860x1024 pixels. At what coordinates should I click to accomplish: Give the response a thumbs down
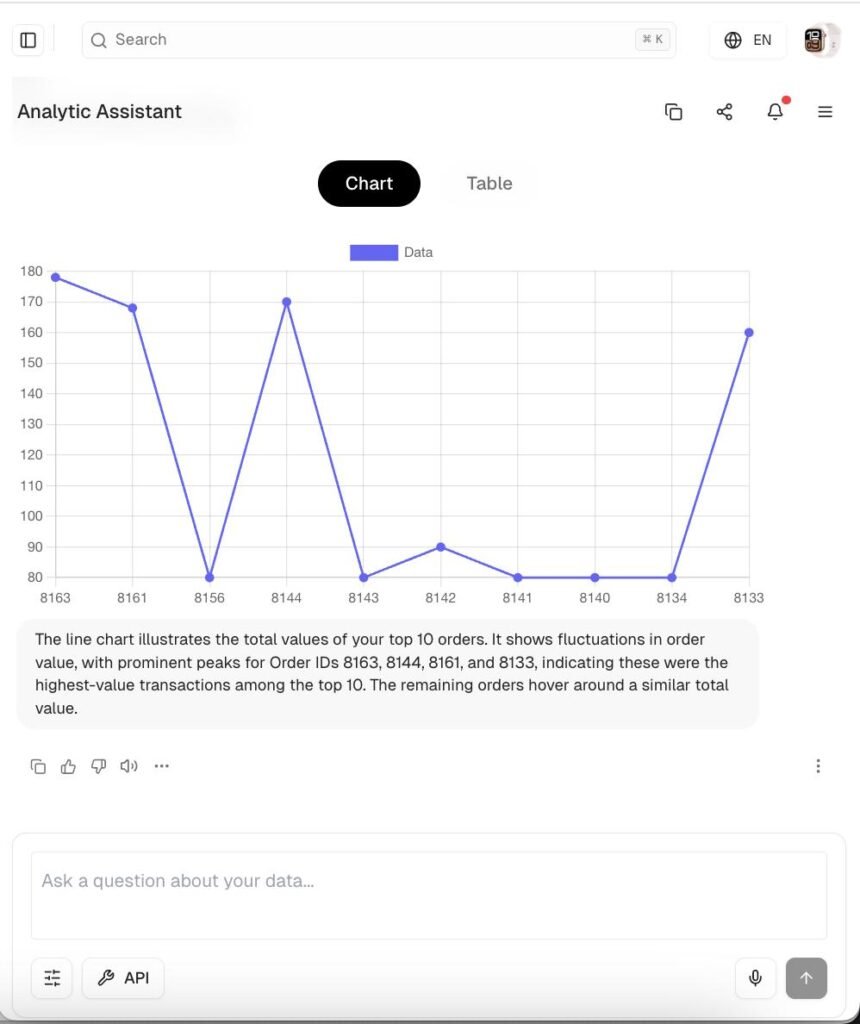[98, 766]
